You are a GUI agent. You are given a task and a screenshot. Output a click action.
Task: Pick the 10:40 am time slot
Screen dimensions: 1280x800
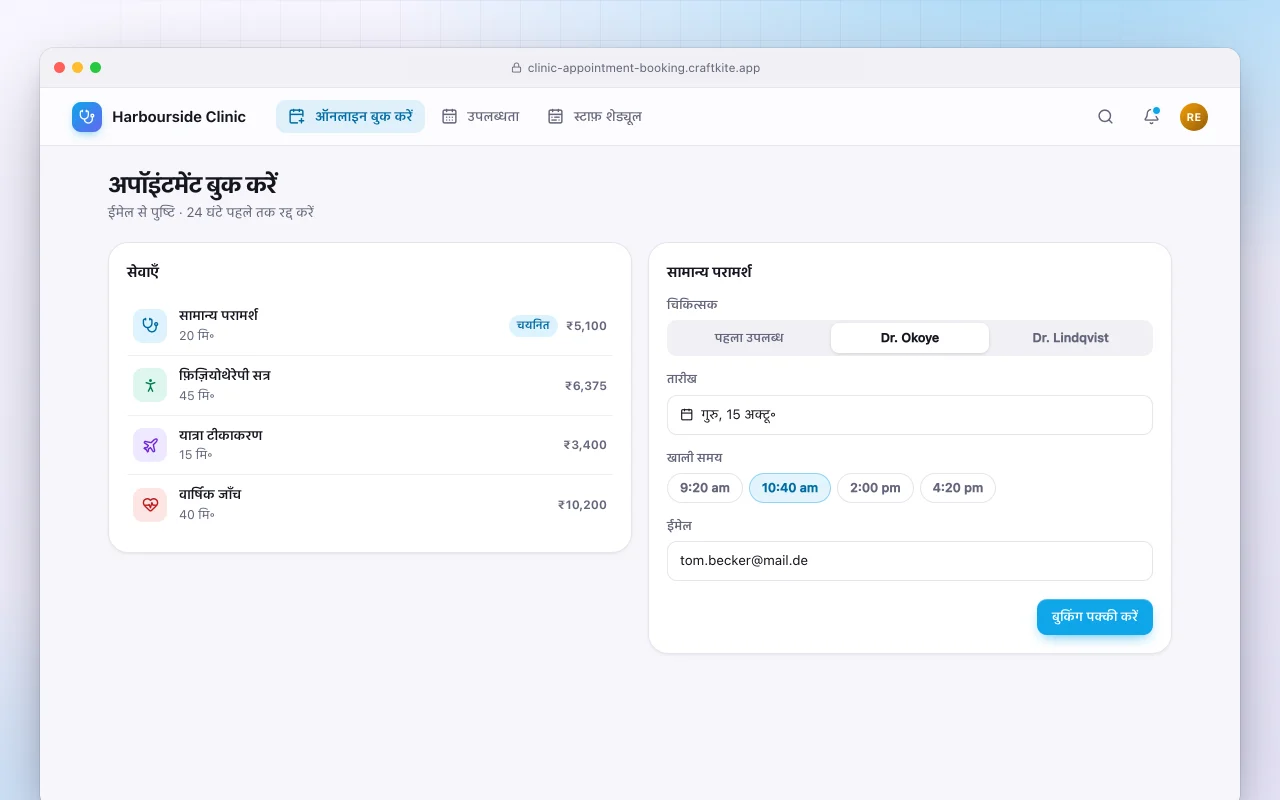click(x=790, y=488)
